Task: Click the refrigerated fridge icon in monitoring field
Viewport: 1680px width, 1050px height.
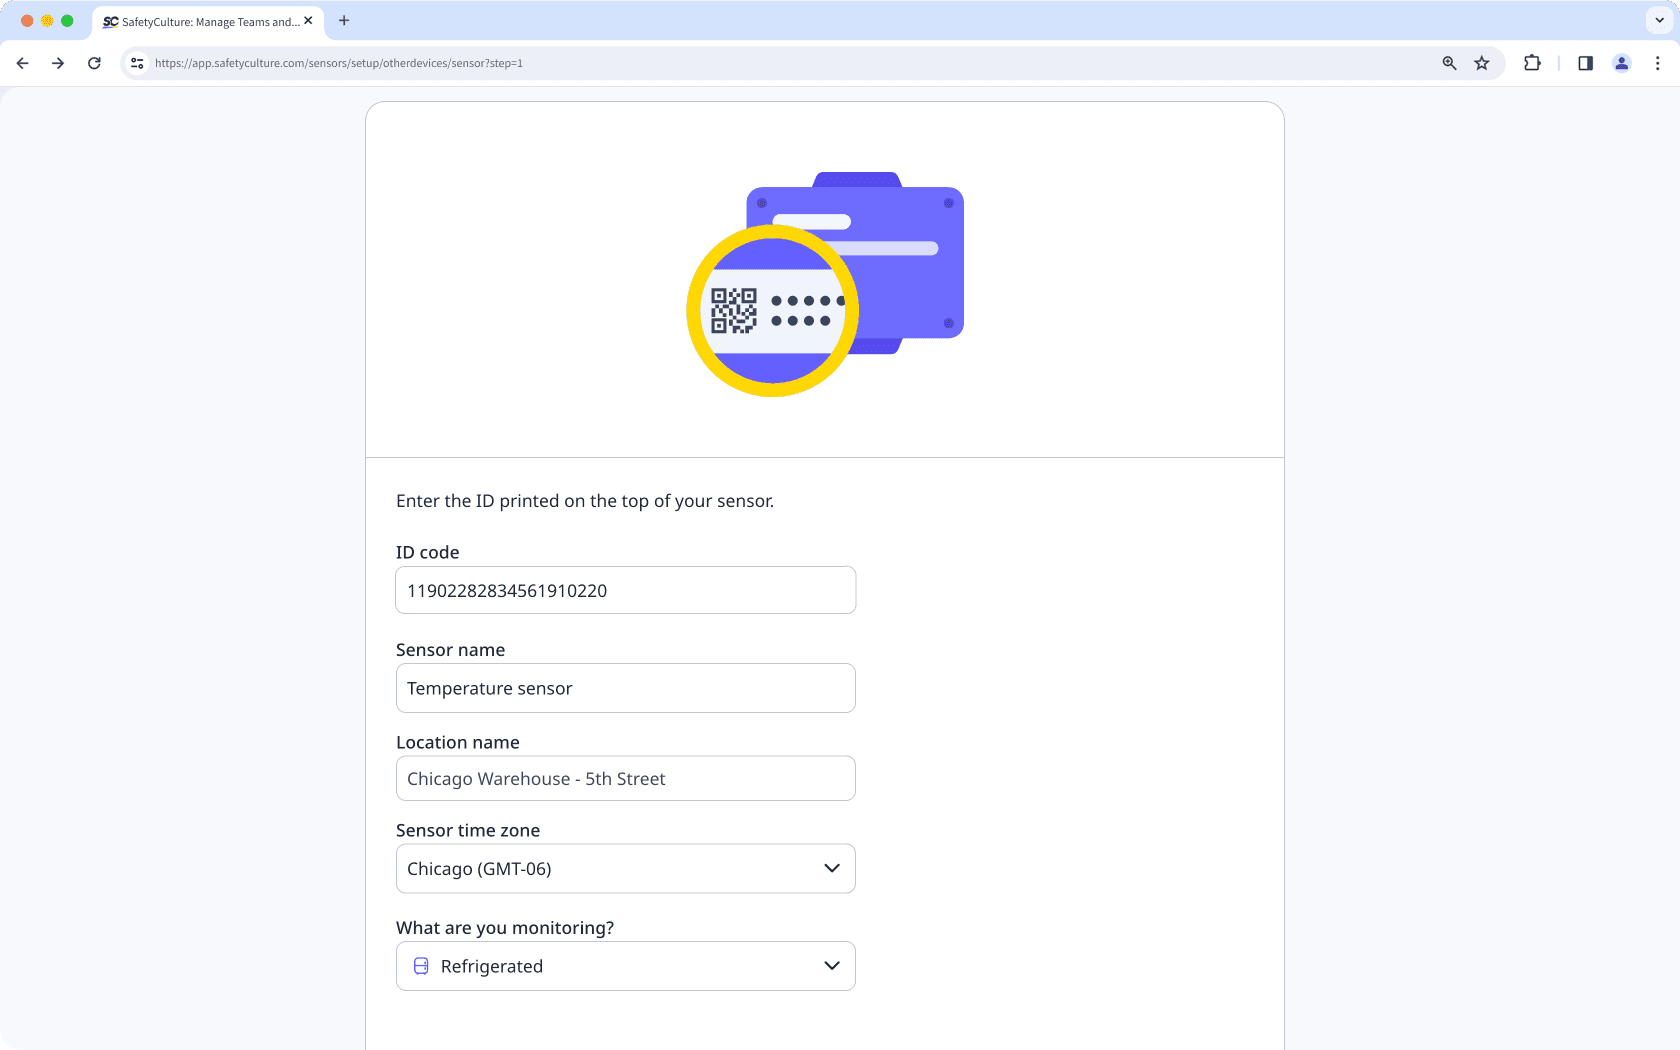Action: [420, 965]
